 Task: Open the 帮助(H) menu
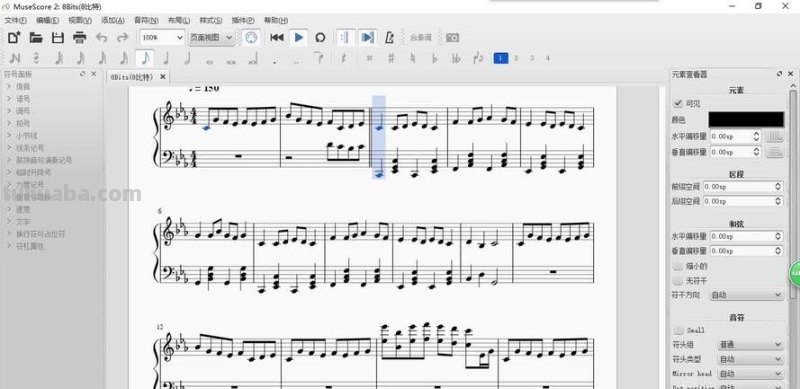[x=276, y=20]
